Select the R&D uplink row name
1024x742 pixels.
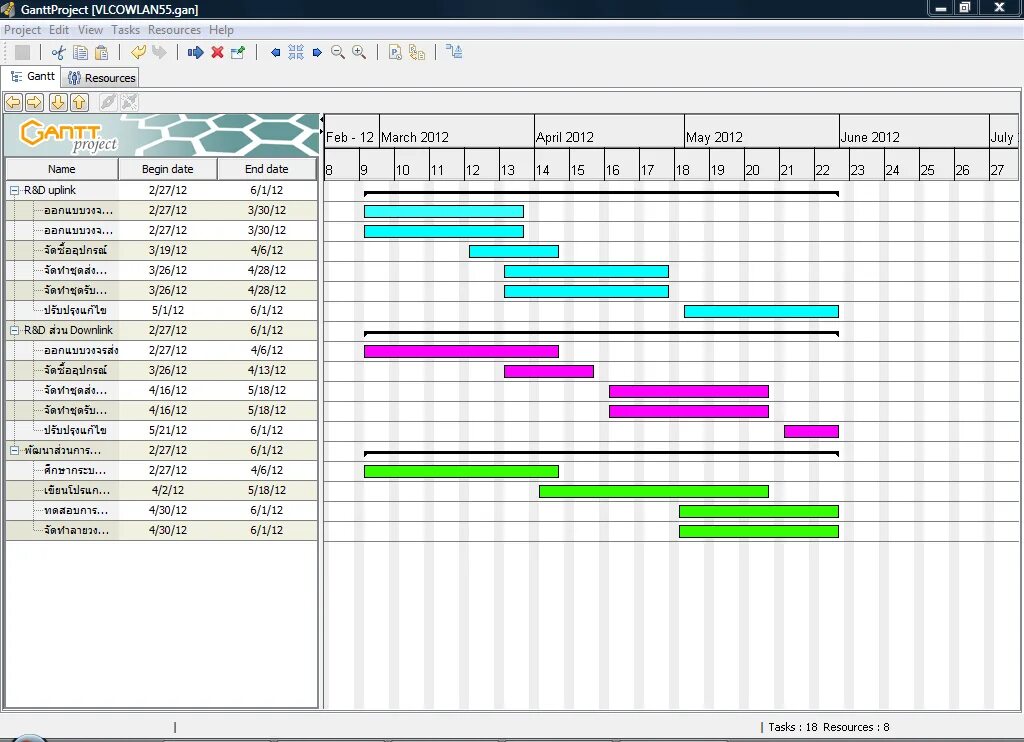(x=50, y=190)
